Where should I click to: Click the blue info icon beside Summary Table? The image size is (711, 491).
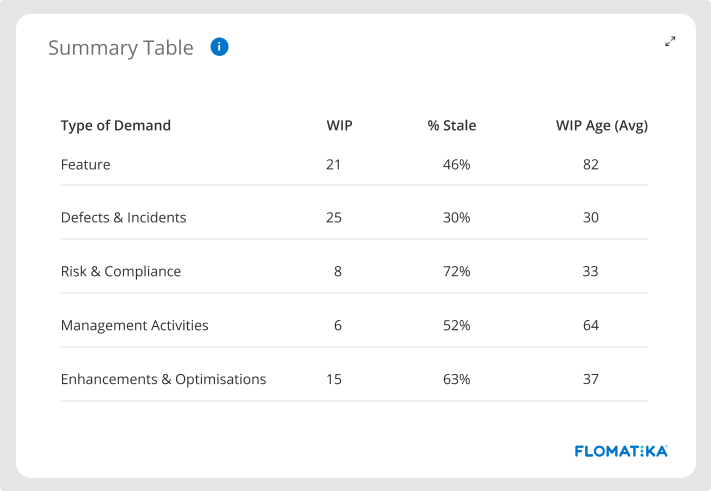point(220,47)
